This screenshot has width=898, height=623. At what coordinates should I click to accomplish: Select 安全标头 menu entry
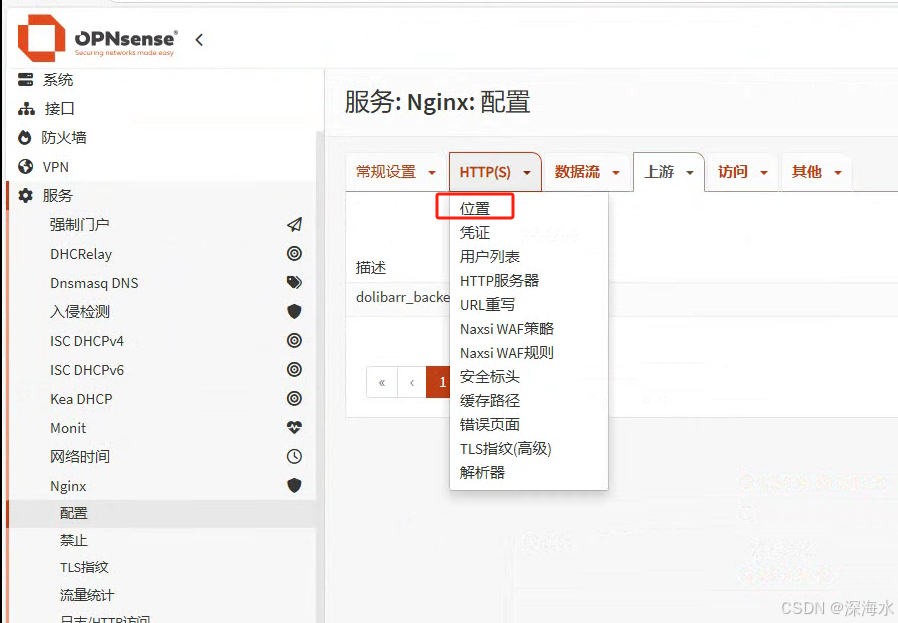pyautogui.click(x=490, y=377)
